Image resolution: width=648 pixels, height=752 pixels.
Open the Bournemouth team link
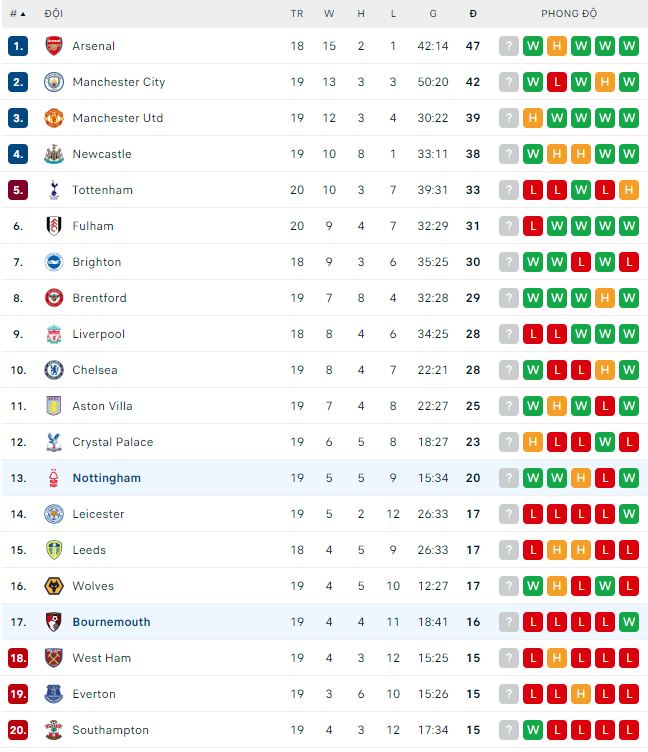[111, 622]
